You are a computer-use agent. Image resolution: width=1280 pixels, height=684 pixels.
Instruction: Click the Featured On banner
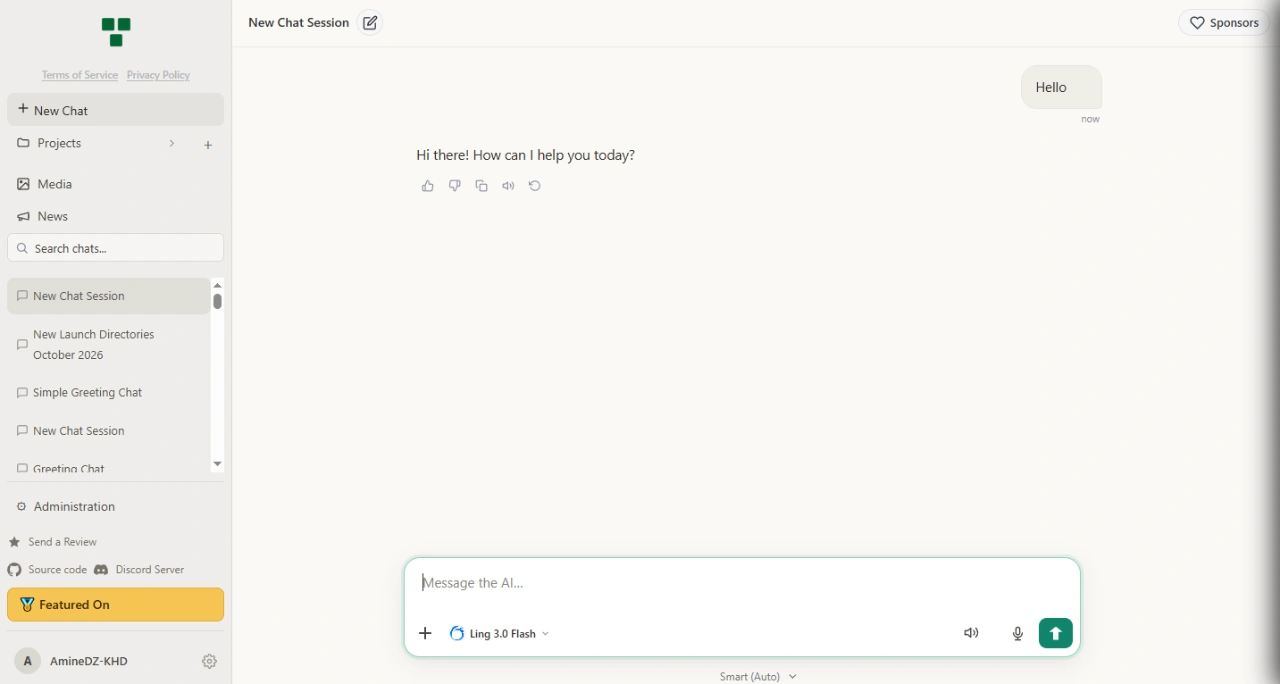click(x=116, y=605)
